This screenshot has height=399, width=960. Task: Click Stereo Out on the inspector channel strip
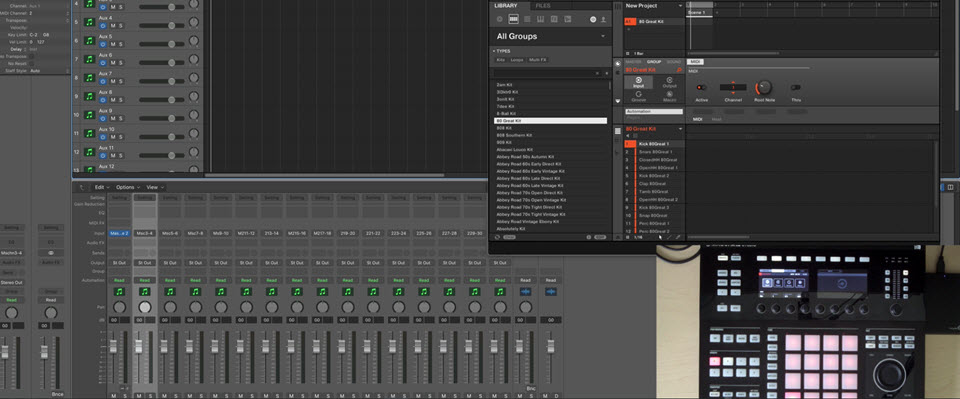click(x=12, y=282)
